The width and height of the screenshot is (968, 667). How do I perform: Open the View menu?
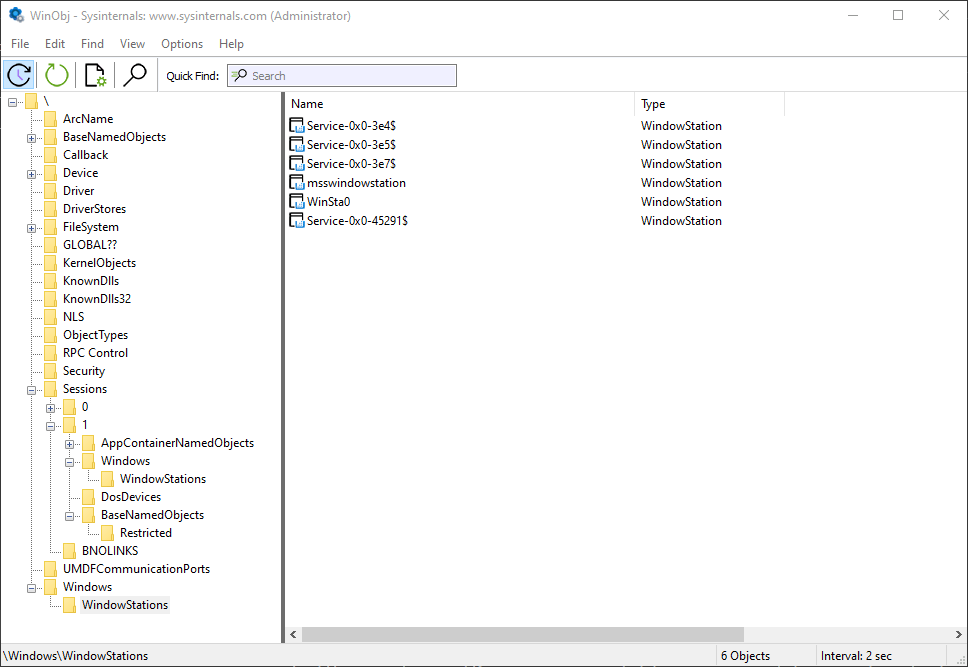(132, 44)
